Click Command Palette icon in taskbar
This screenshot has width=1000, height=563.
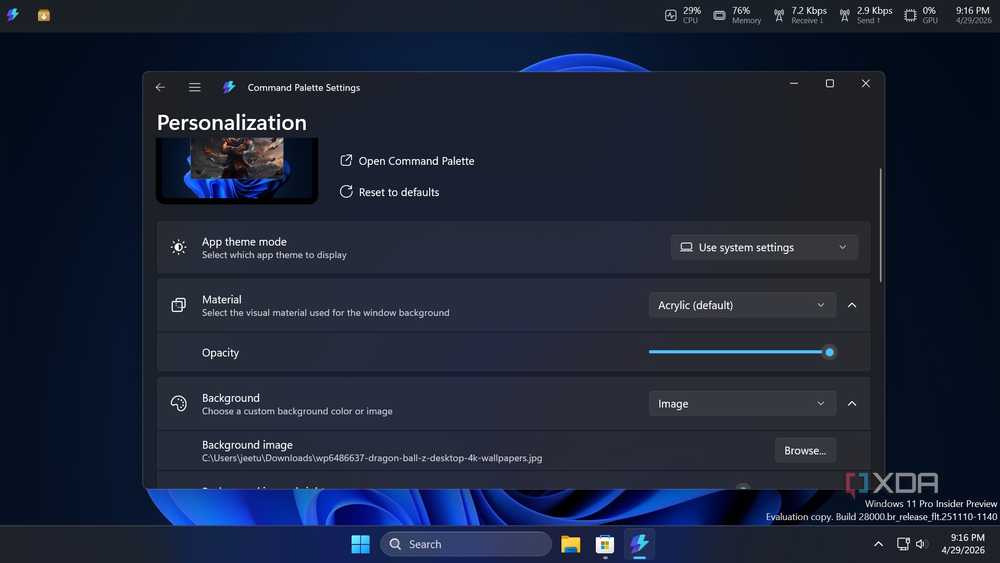point(639,544)
